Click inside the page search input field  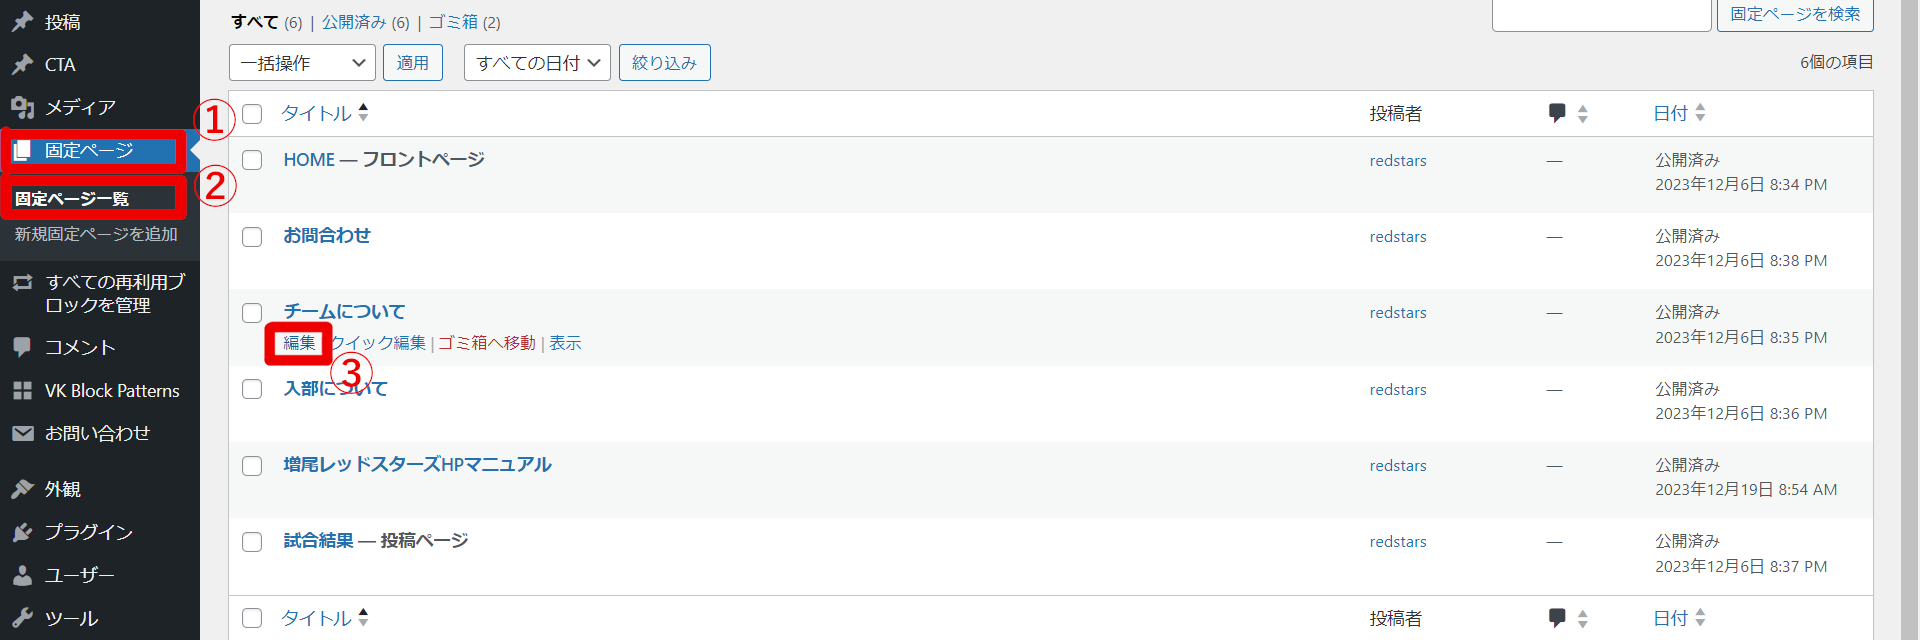pos(1601,15)
